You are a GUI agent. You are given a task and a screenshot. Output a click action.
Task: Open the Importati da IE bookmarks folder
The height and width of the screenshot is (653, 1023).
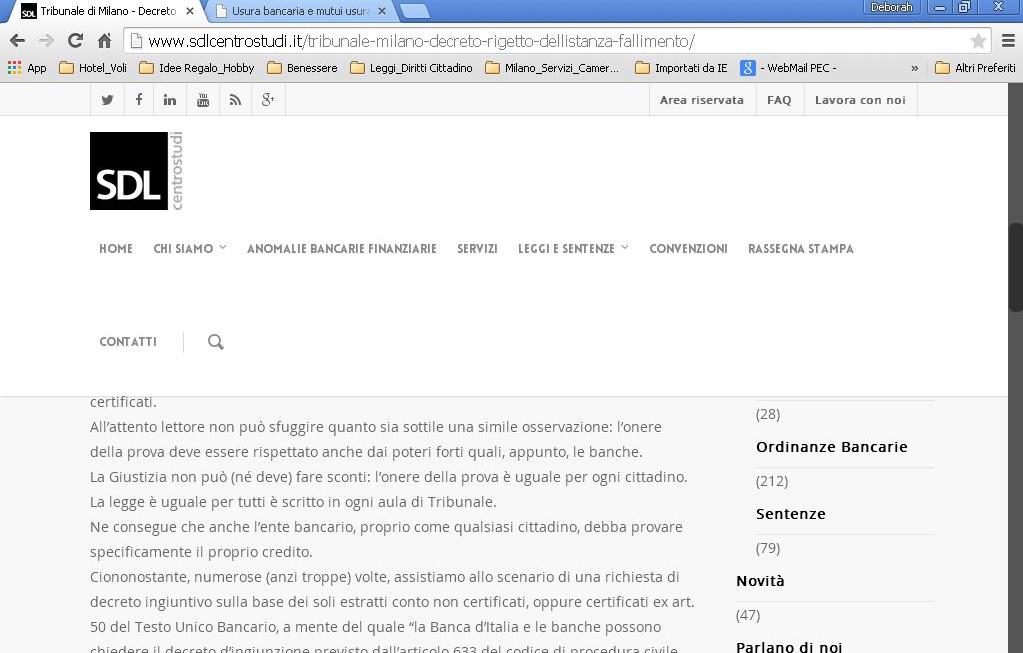tap(681, 68)
